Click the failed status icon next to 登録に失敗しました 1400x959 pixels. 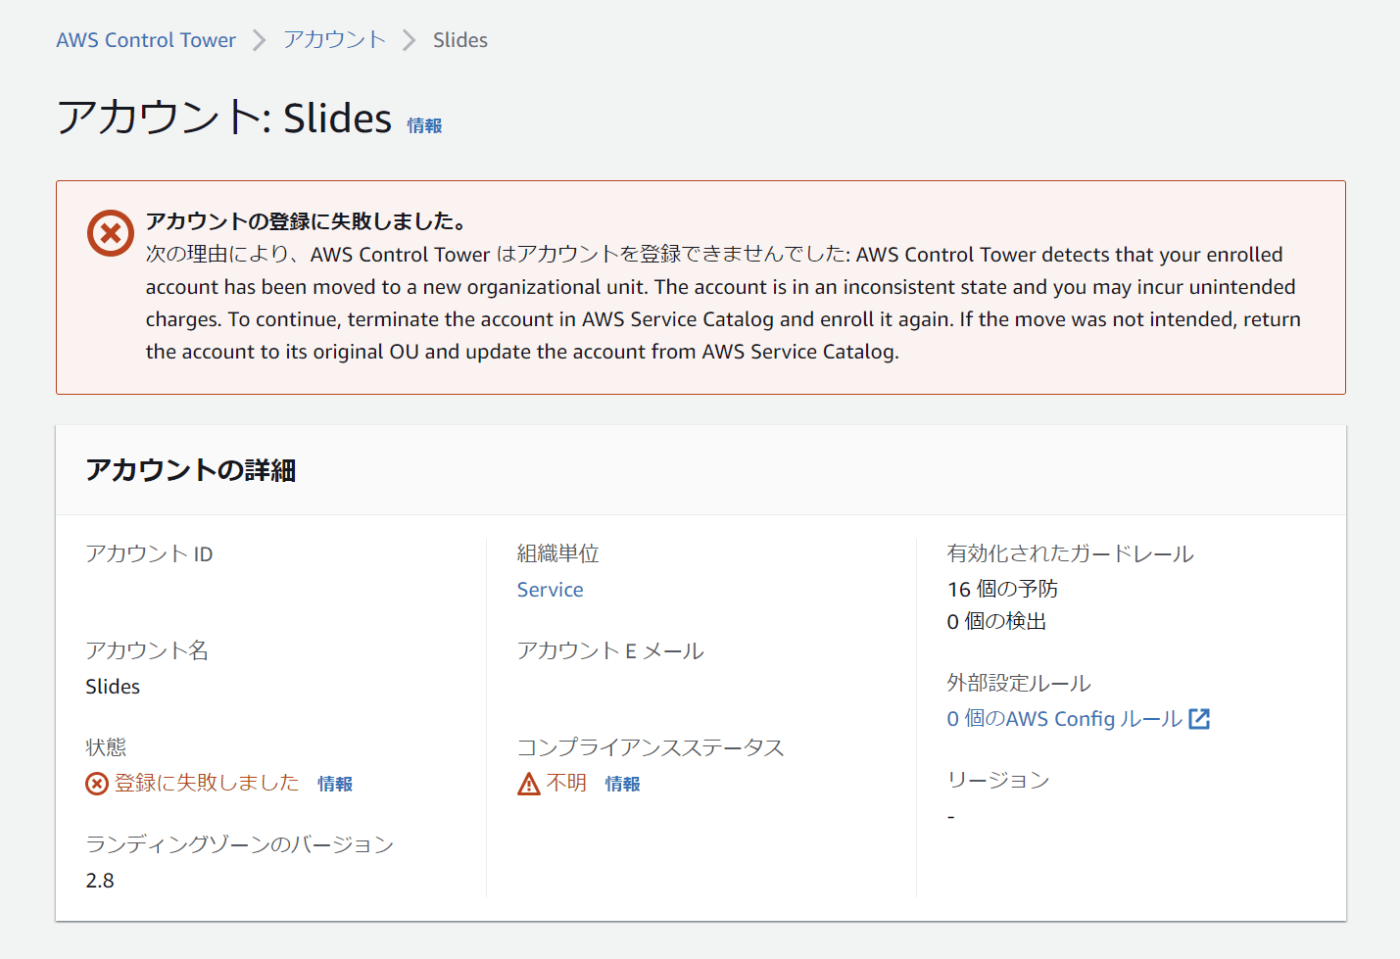coord(97,783)
